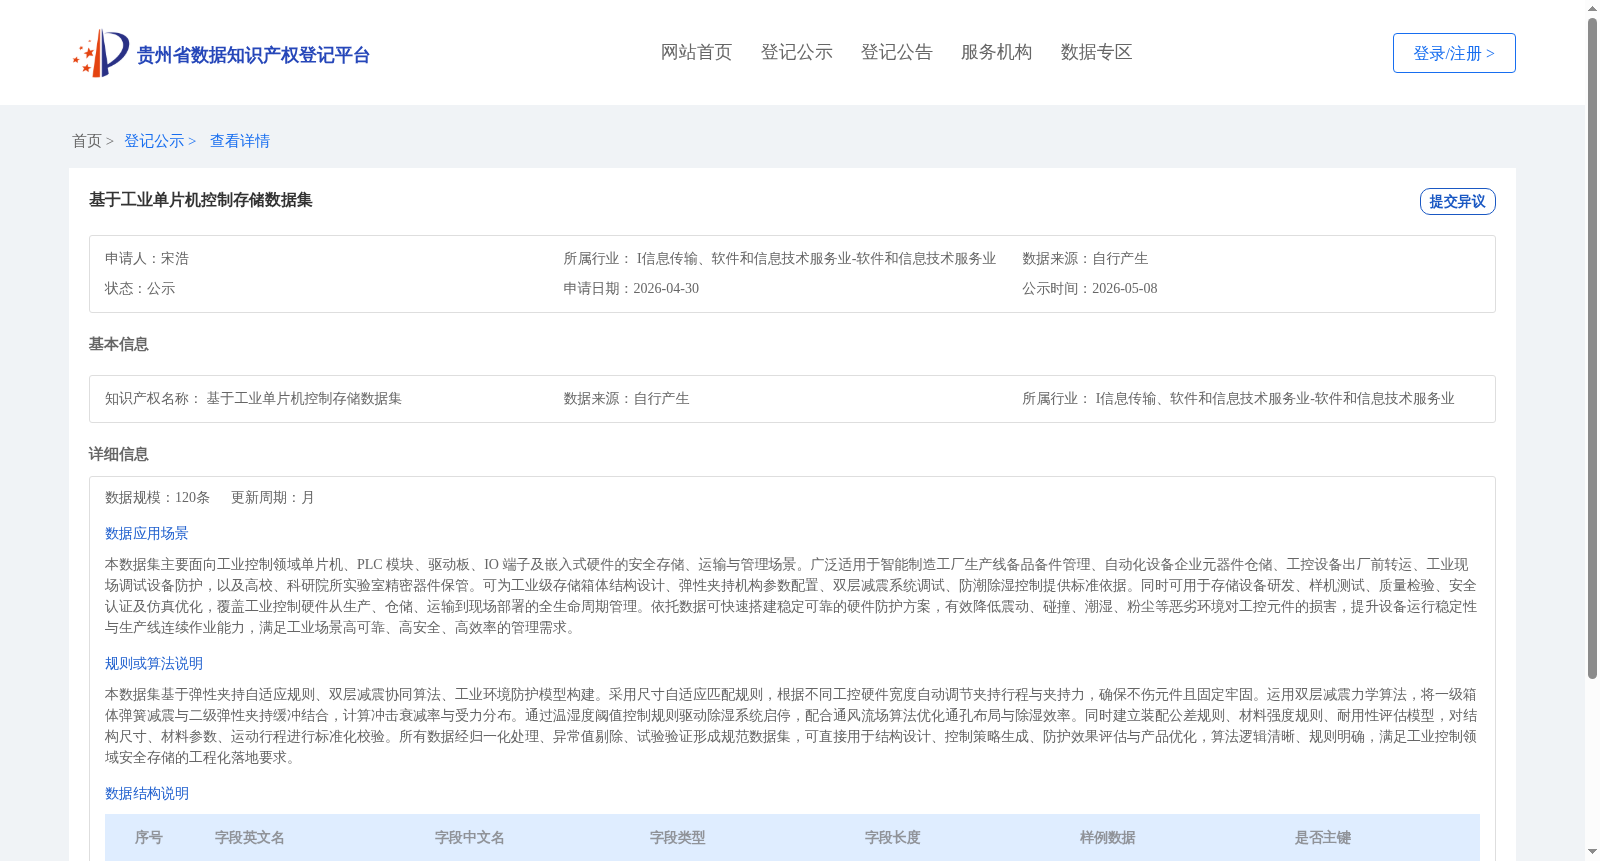Viewport: 1600px width, 861px height.
Task: Select the text 状态：公示
Action: click(x=140, y=289)
